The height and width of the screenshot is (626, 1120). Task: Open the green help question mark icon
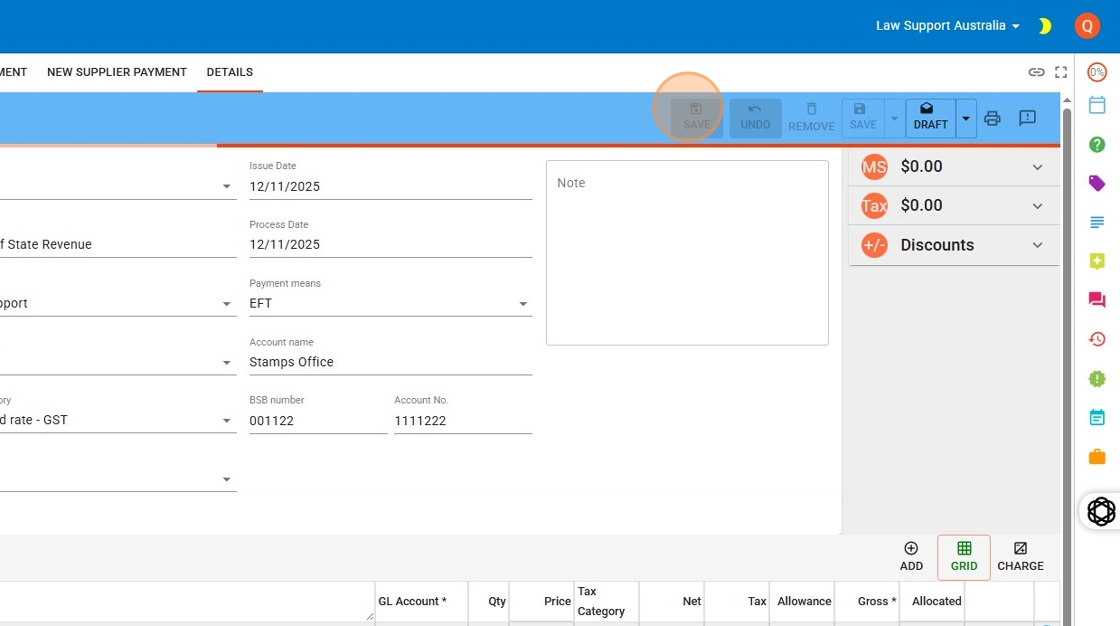pos(1097,145)
